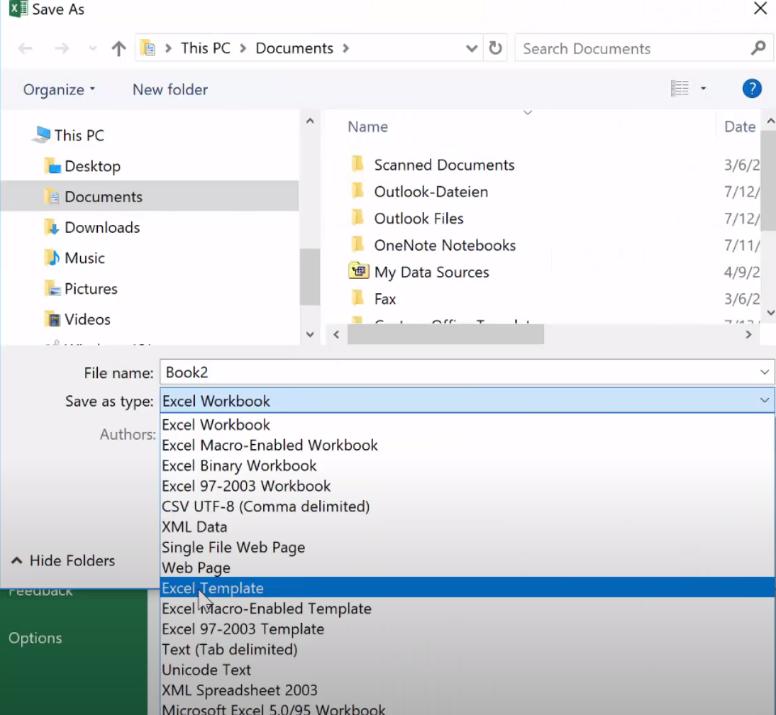Click the Scanned Documents folder icon

tap(357, 164)
